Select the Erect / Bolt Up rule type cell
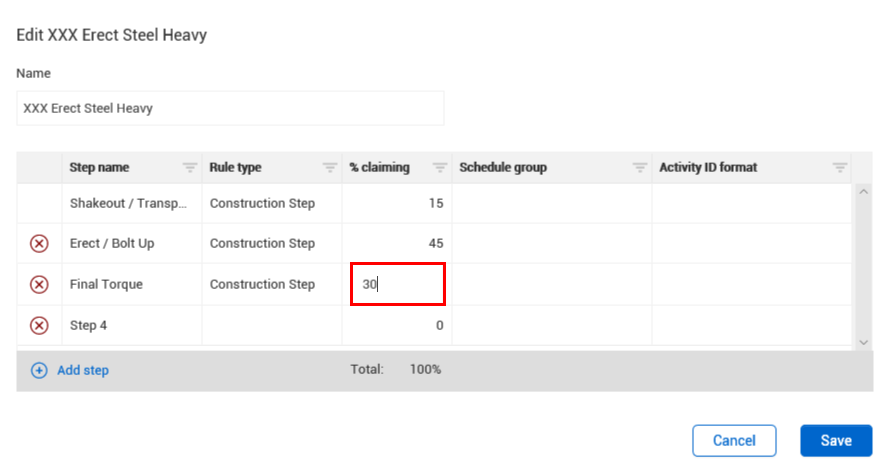The width and height of the screenshot is (891, 466). click(272, 244)
